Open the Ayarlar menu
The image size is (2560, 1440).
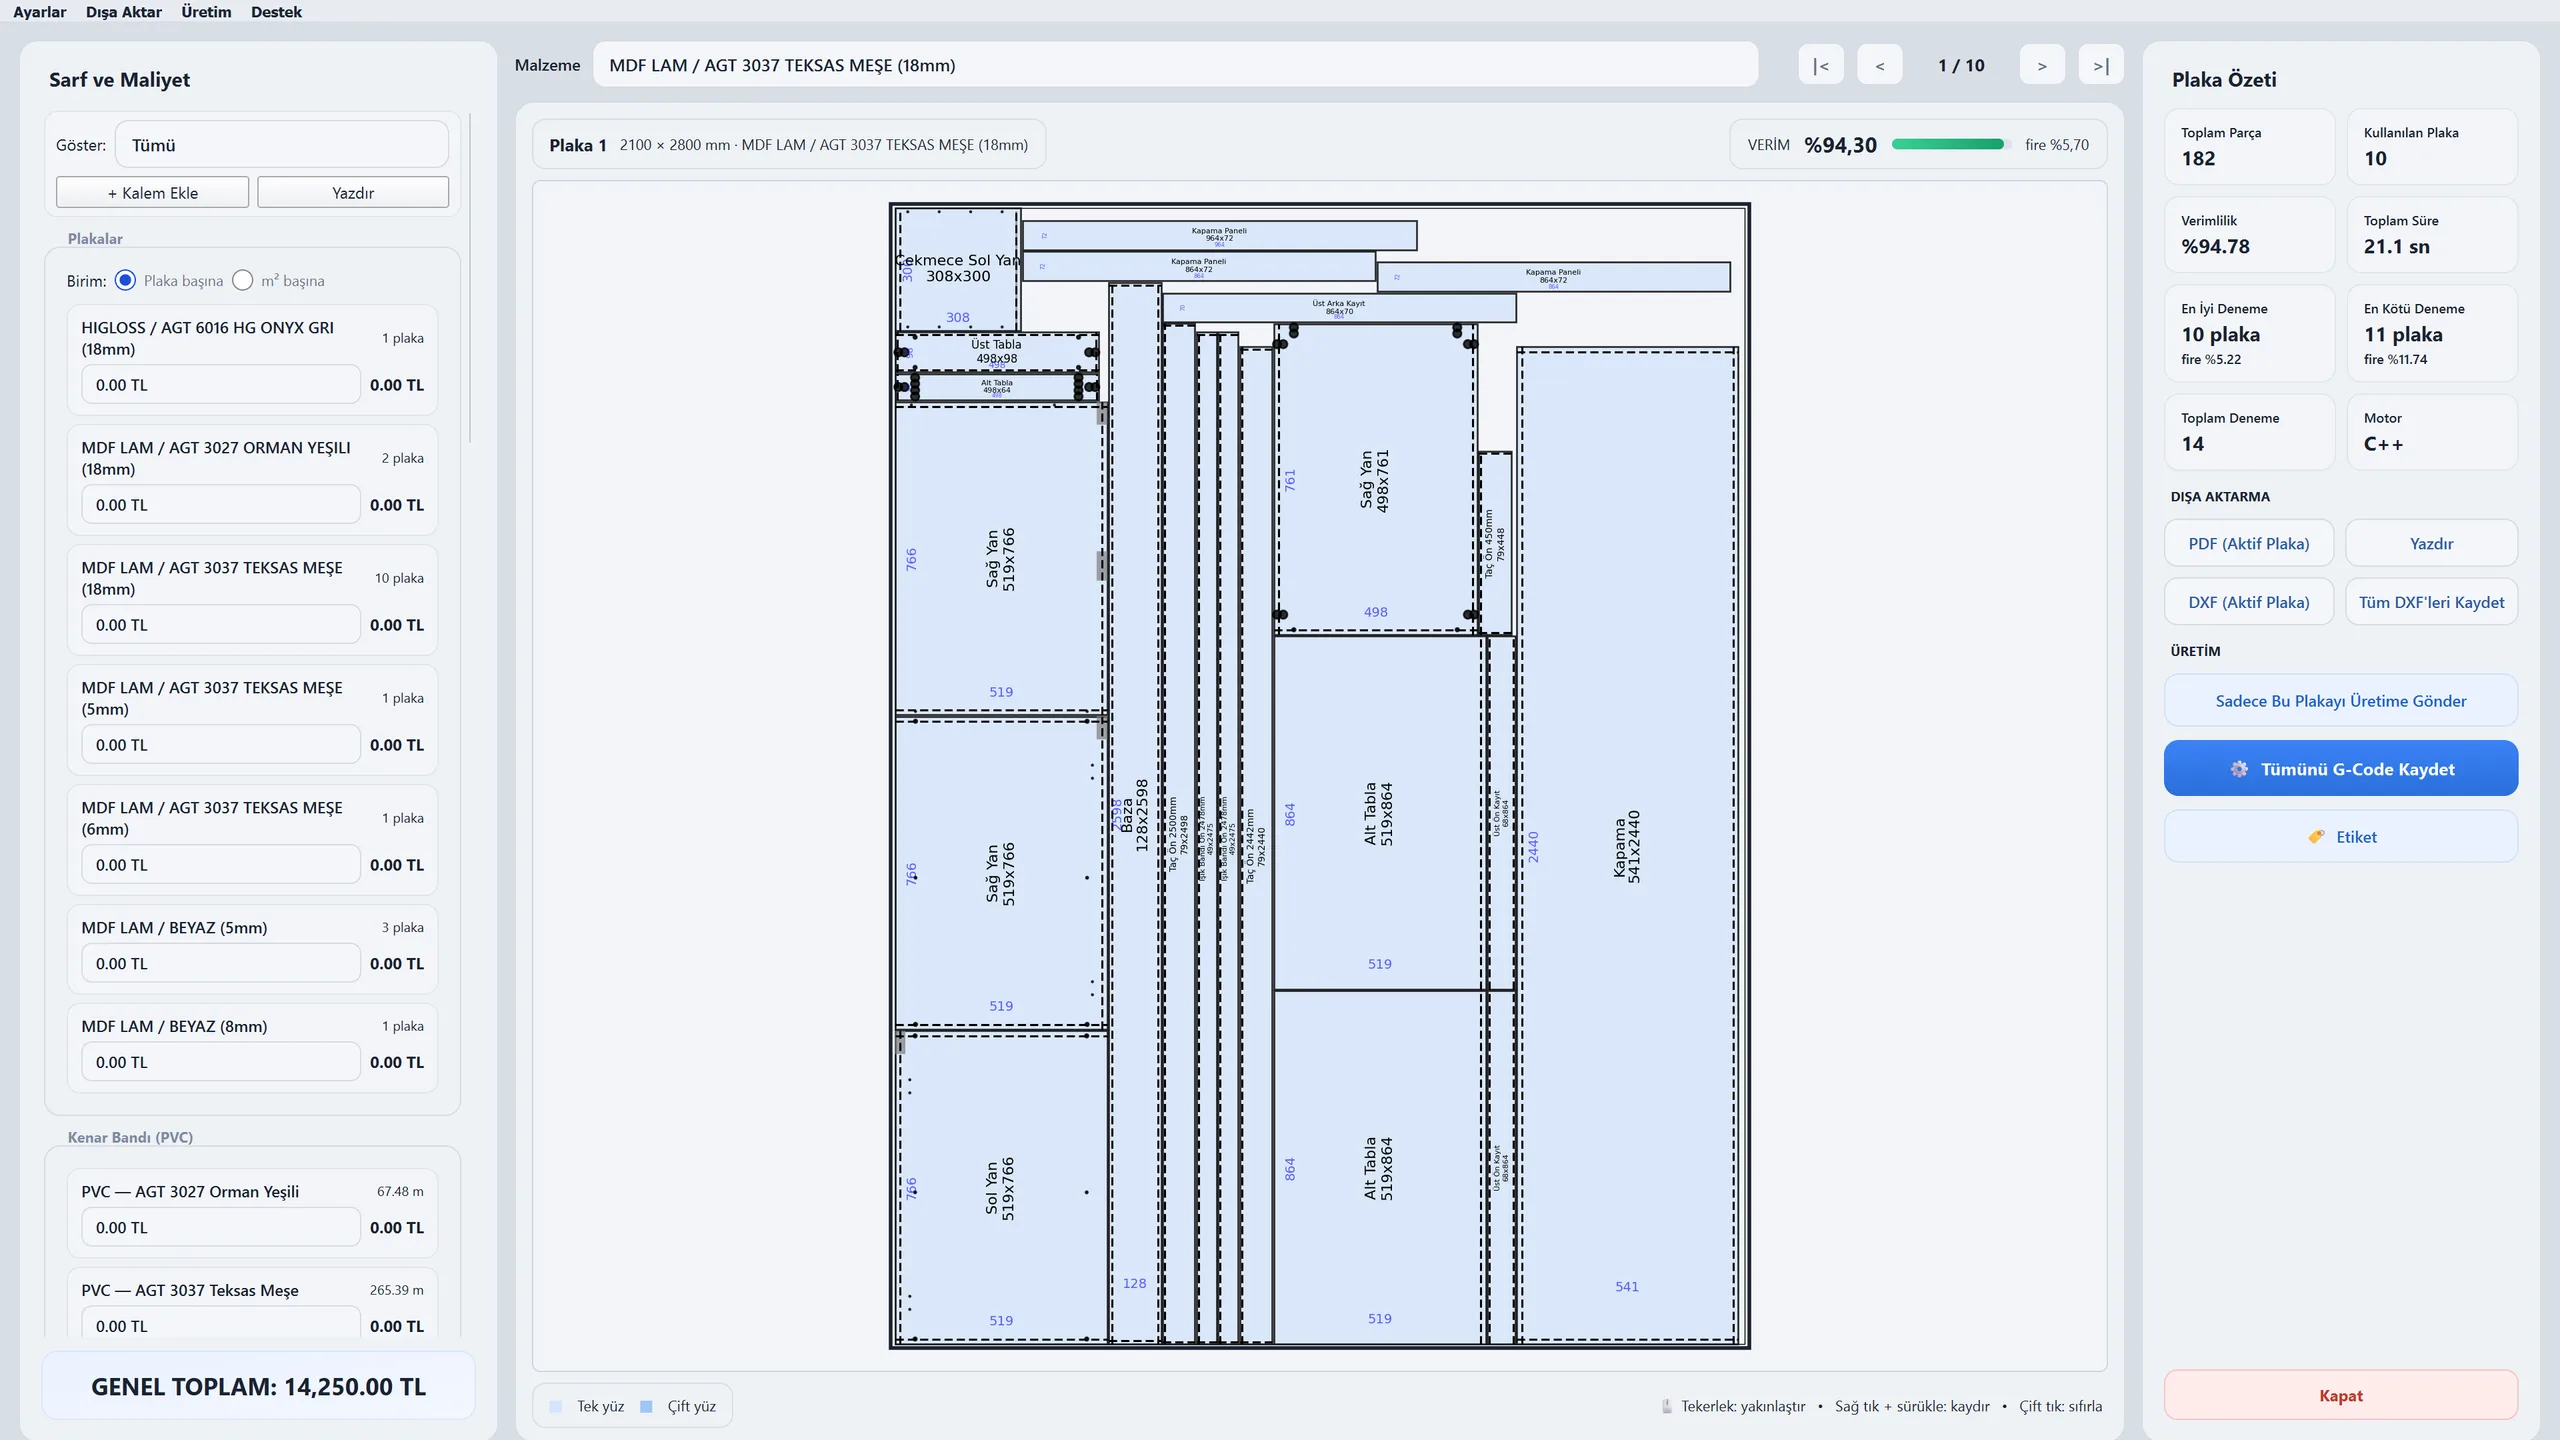[40, 12]
